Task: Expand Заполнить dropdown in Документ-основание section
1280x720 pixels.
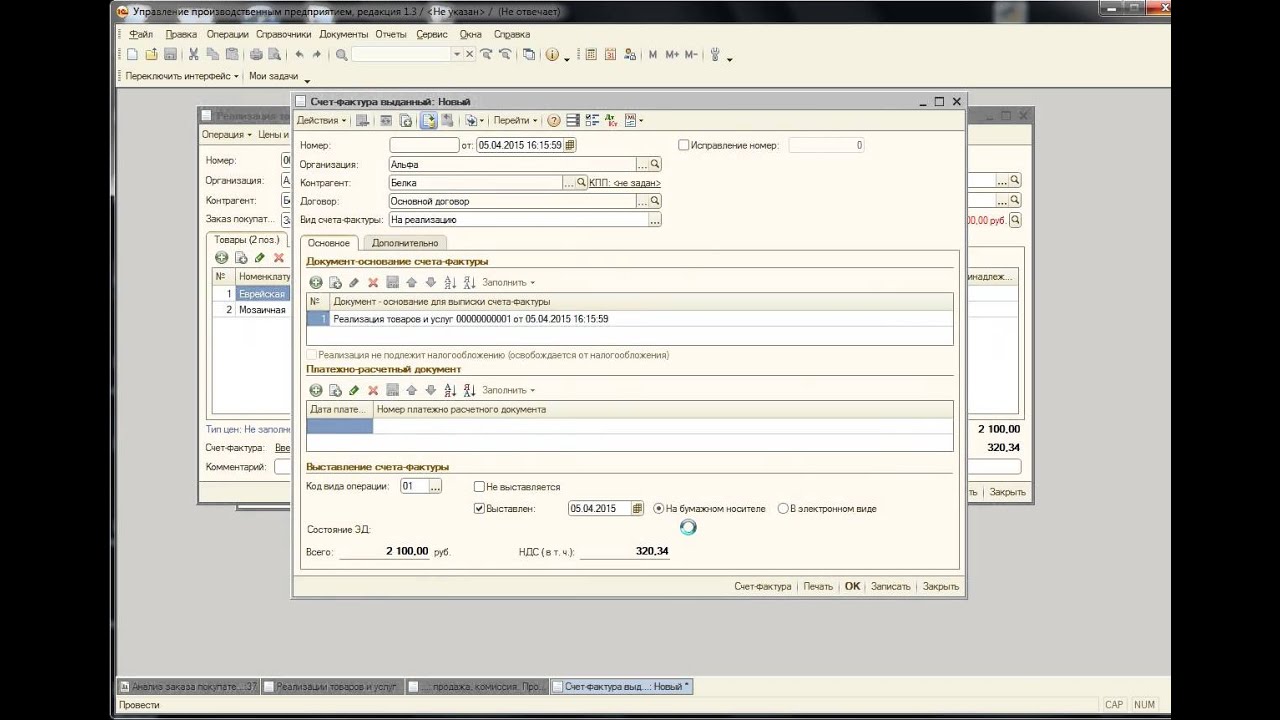Action: pyautogui.click(x=508, y=283)
